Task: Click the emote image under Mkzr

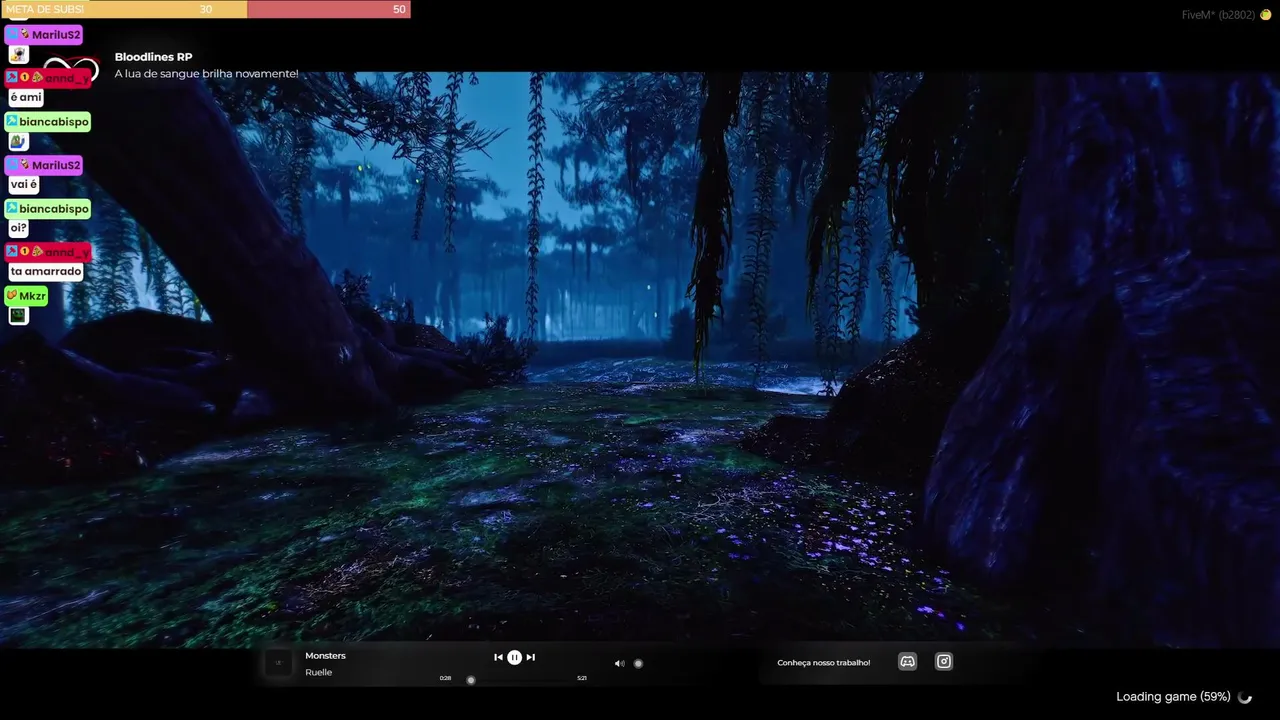Action: pyautogui.click(x=18, y=316)
